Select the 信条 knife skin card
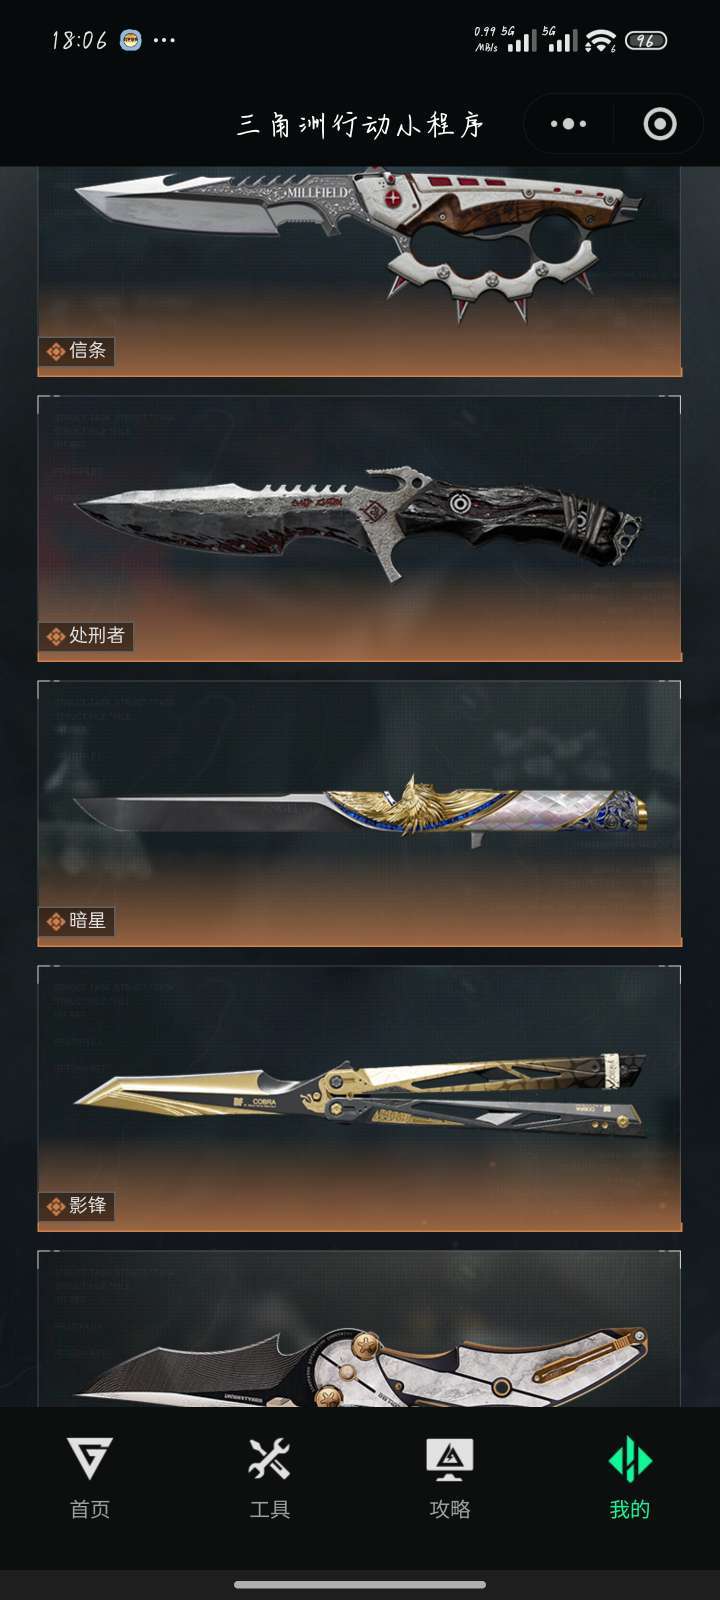This screenshot has width=720, height=1600. click(360, 271)
